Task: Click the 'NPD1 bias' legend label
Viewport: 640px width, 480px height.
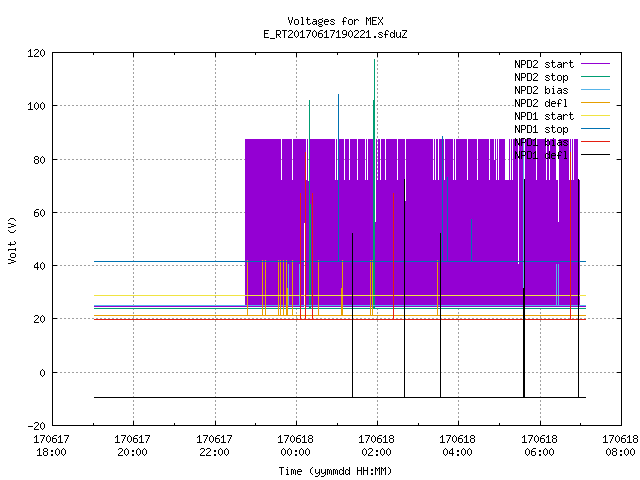Action: coord(541,142)
